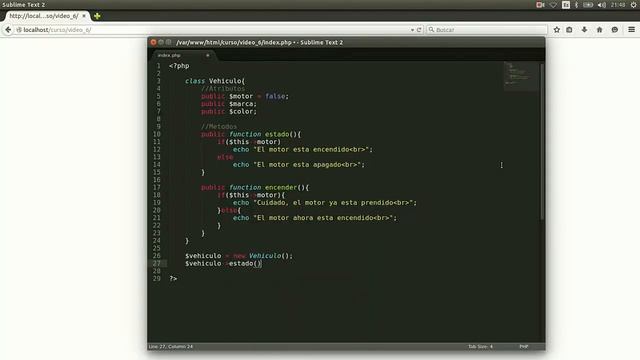Click the 'class Vehiculo{' code line
Viewport: 640px width, 360px height.
click(215, 81)
